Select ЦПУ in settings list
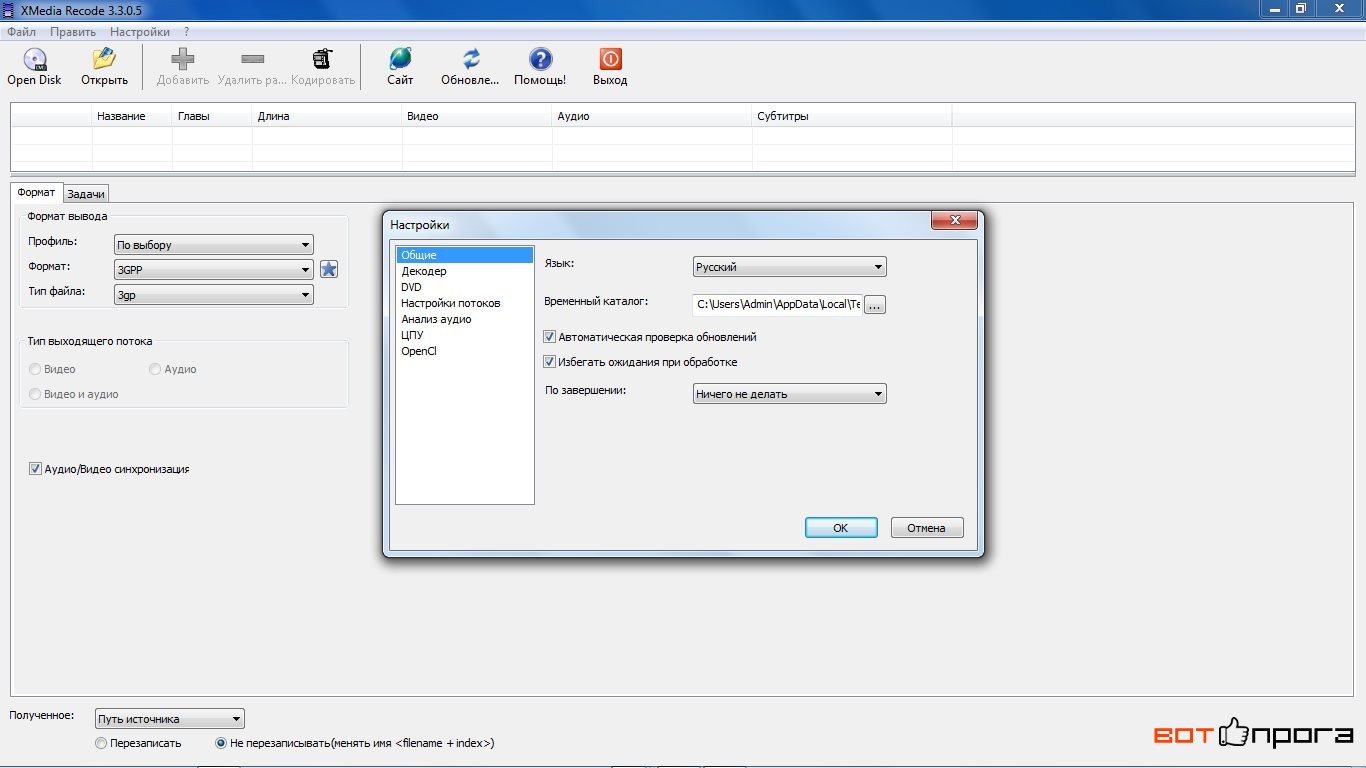The image size is (1366, 768). click(465, 335)
